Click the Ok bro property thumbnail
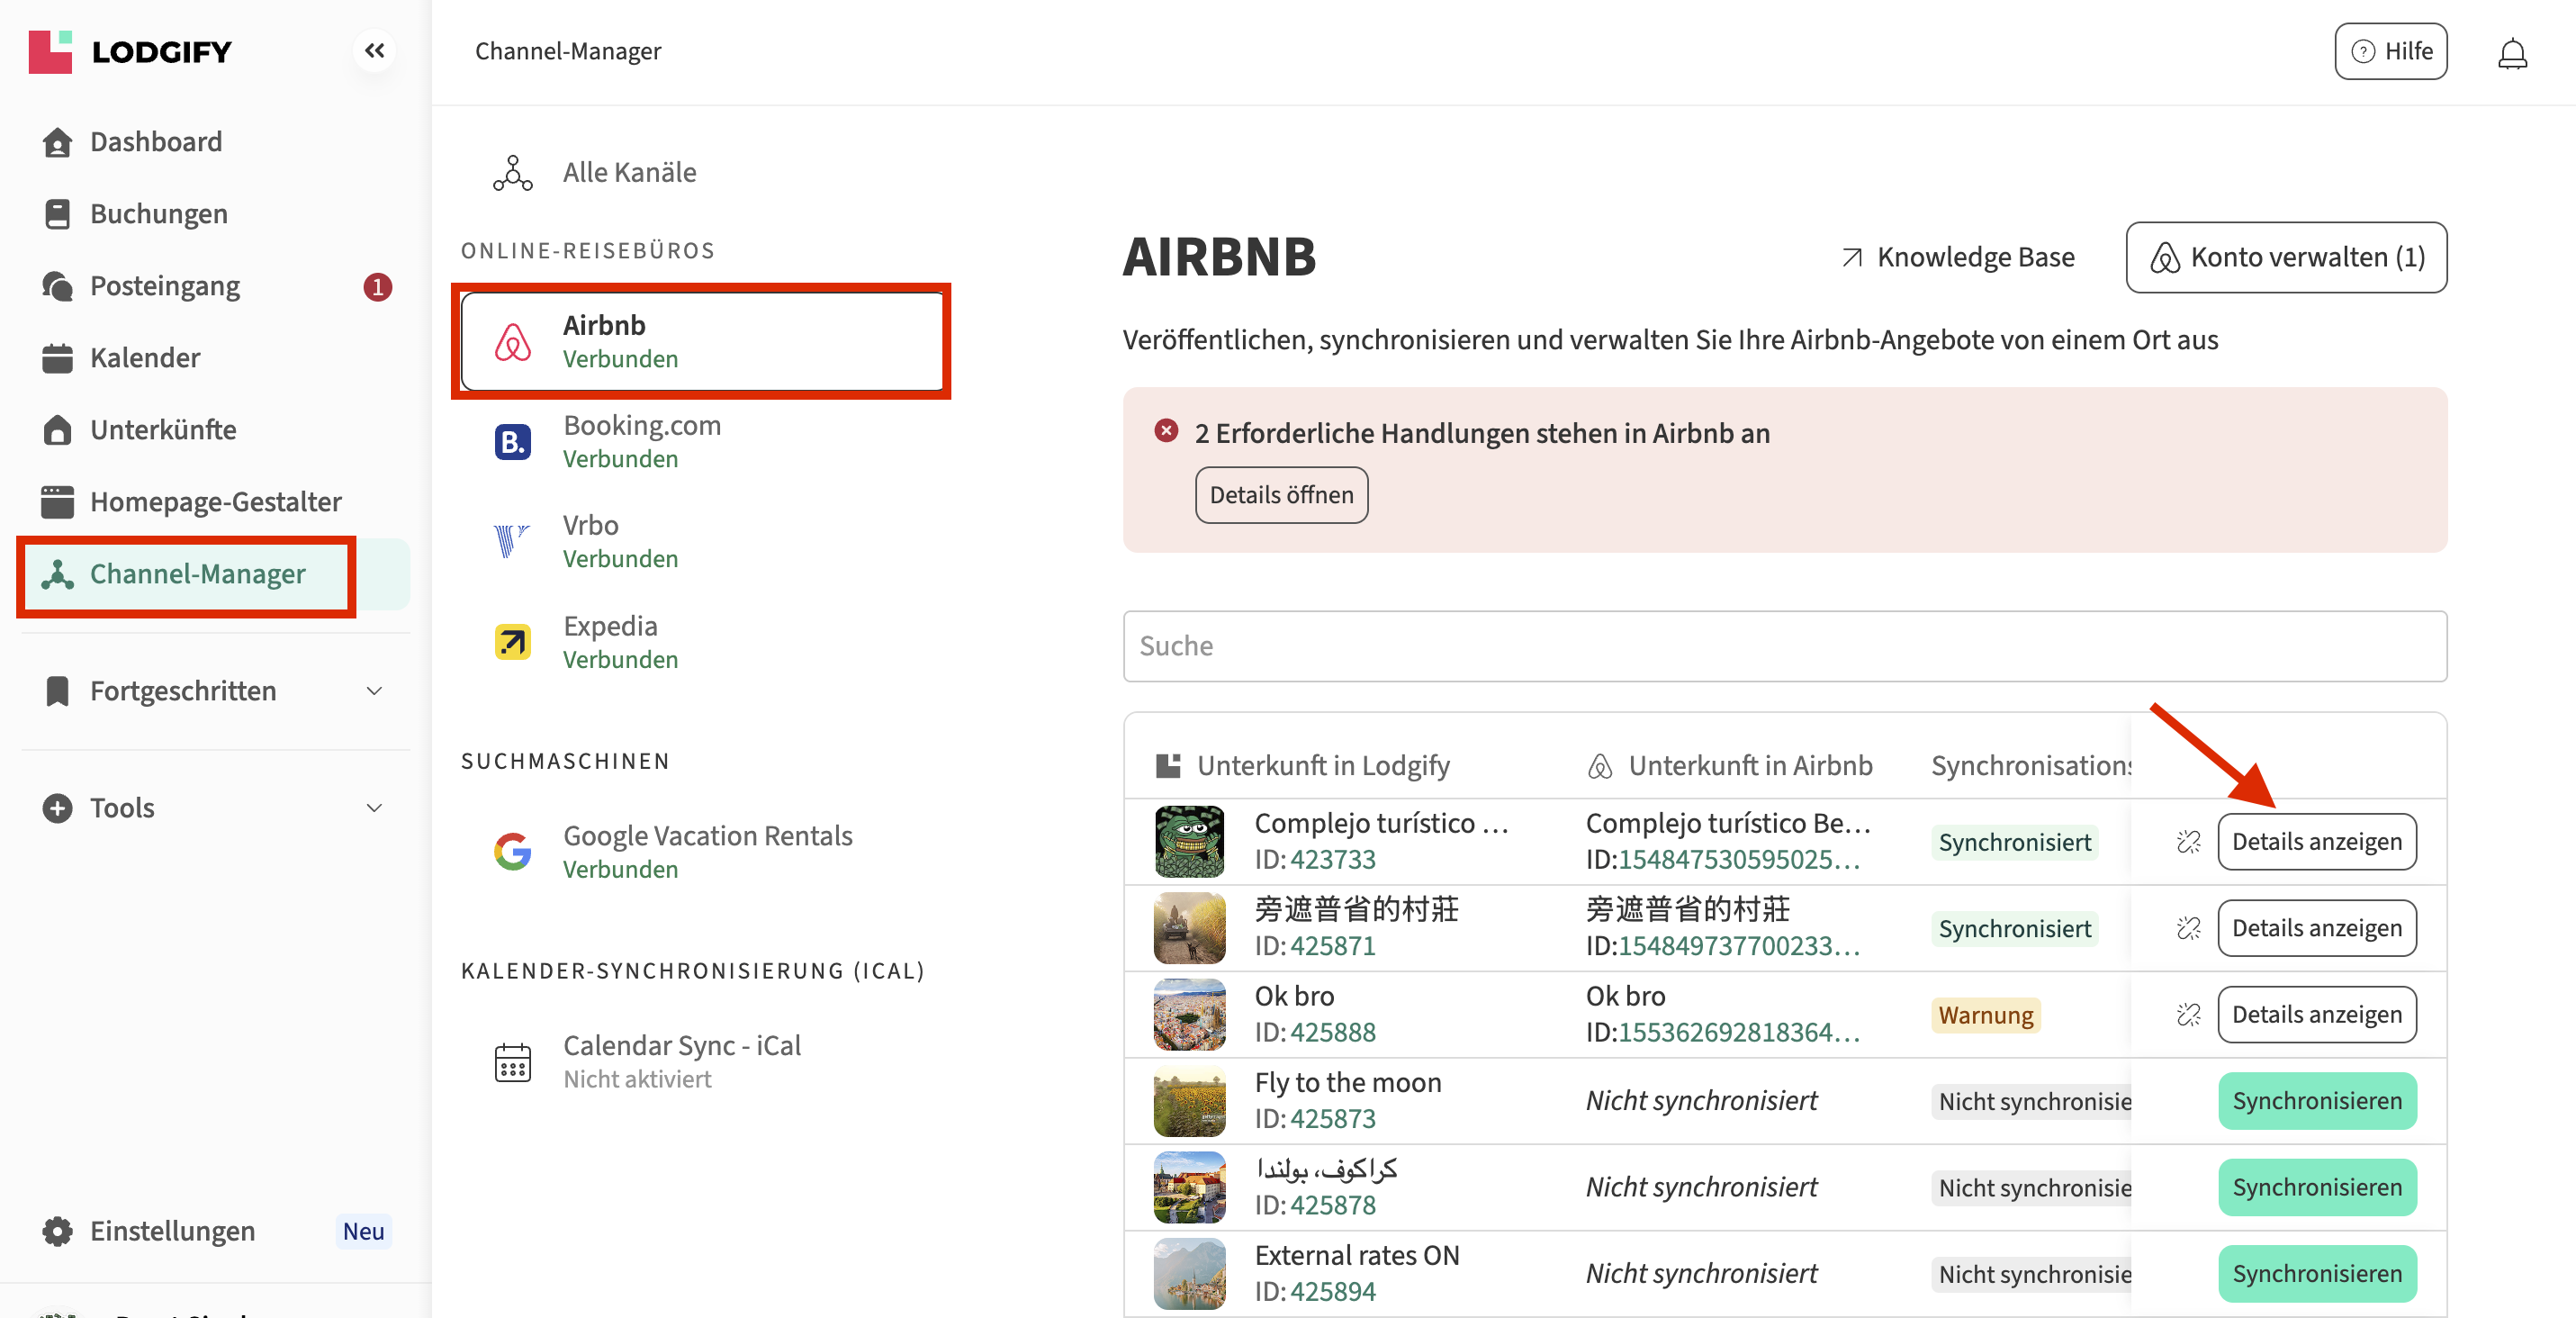 1189,1015
